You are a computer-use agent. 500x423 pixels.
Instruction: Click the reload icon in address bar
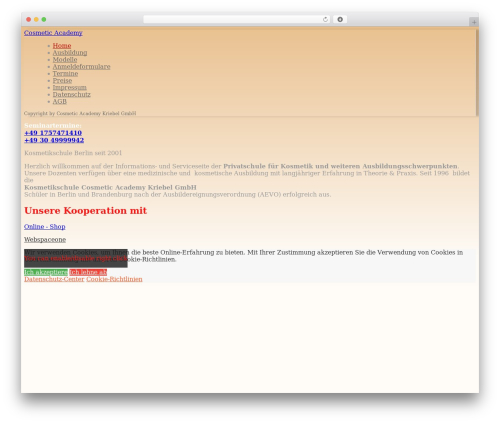coord(325,20)
